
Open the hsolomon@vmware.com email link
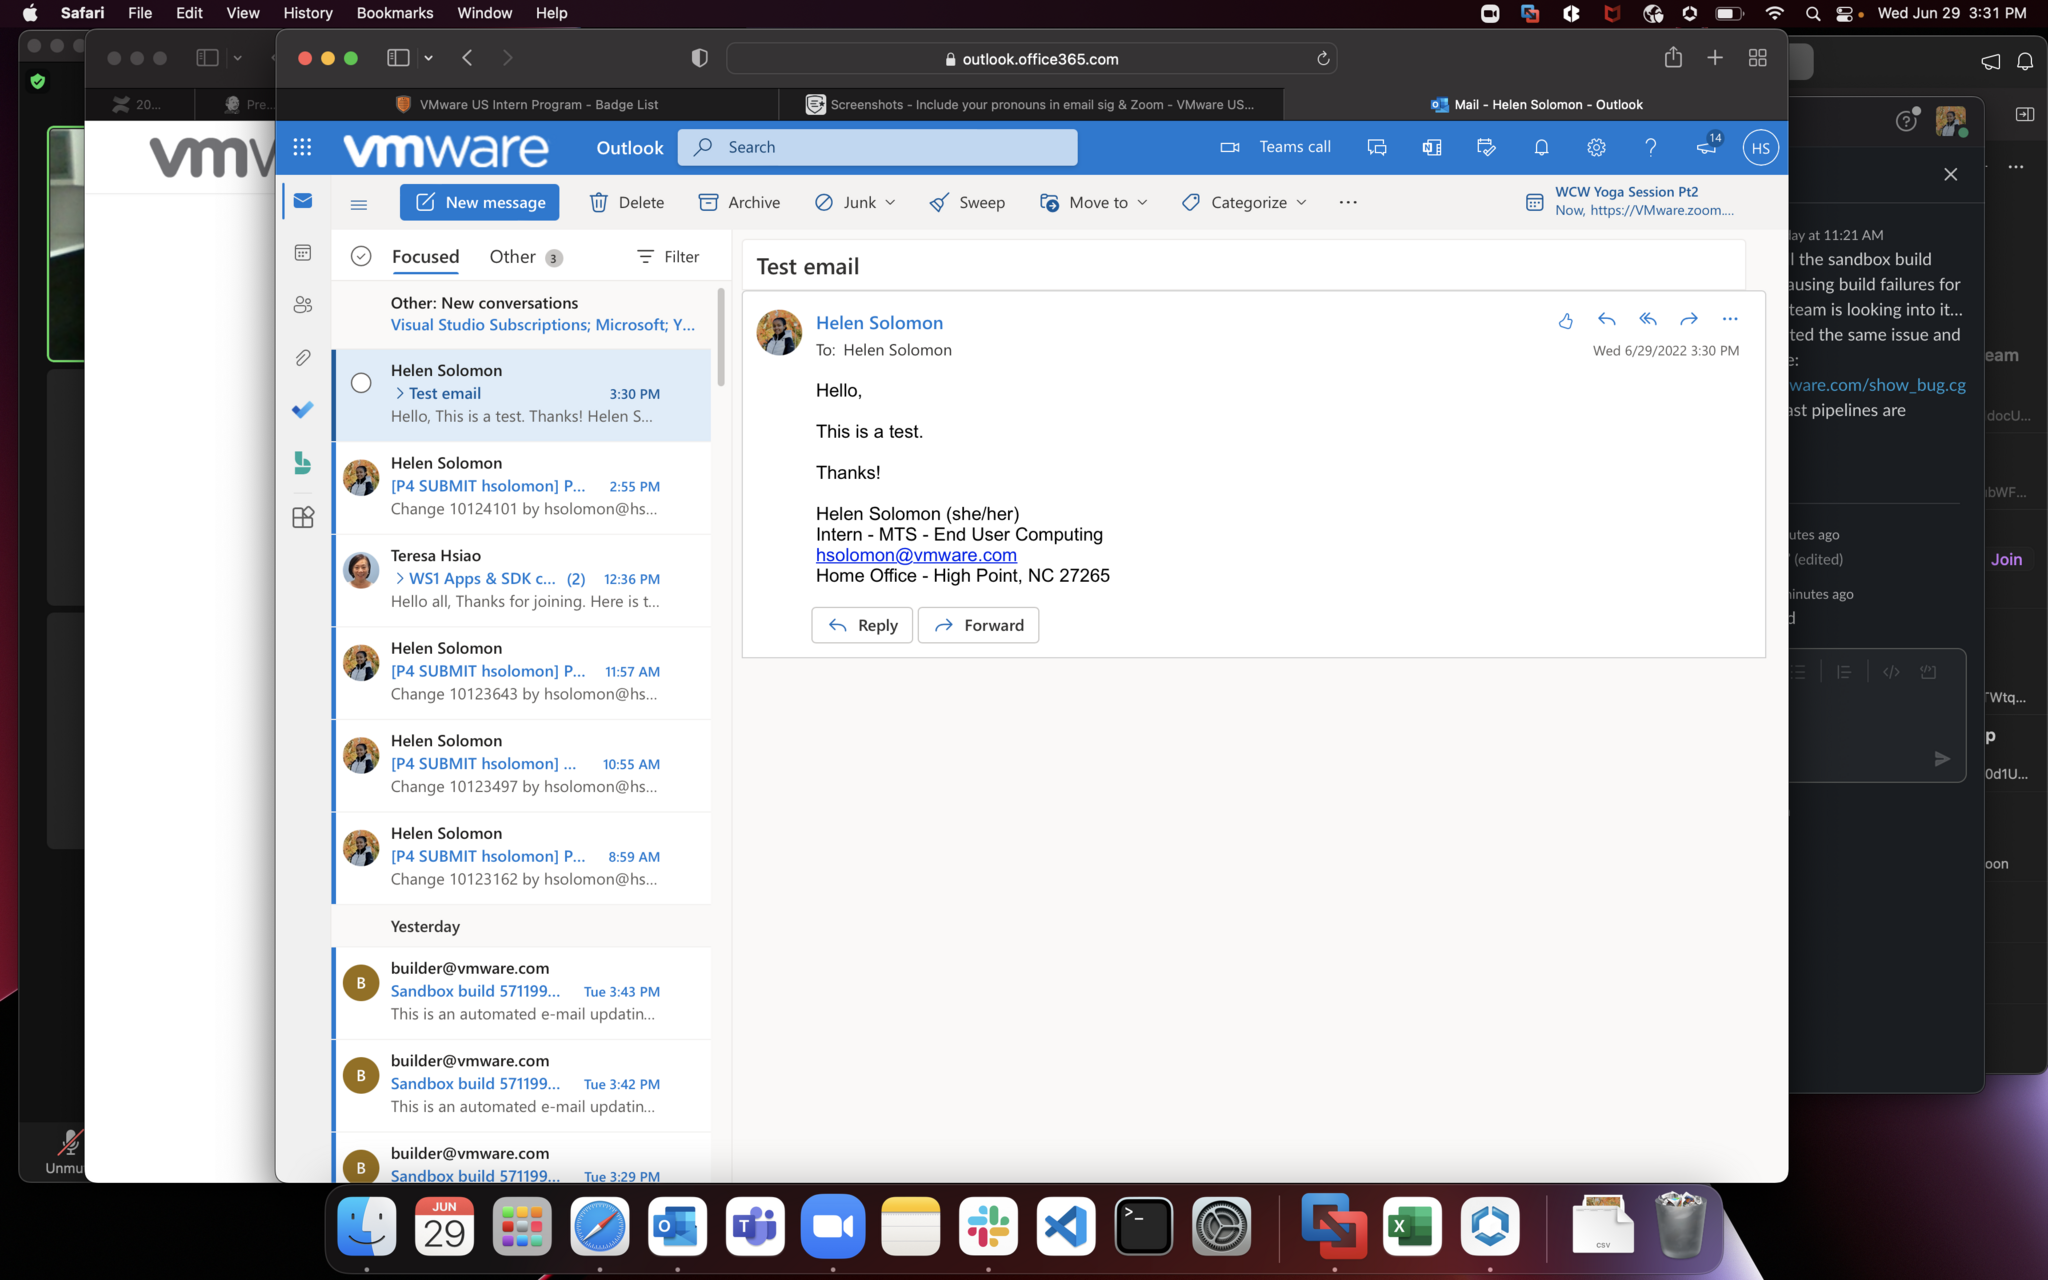[915, 555]
